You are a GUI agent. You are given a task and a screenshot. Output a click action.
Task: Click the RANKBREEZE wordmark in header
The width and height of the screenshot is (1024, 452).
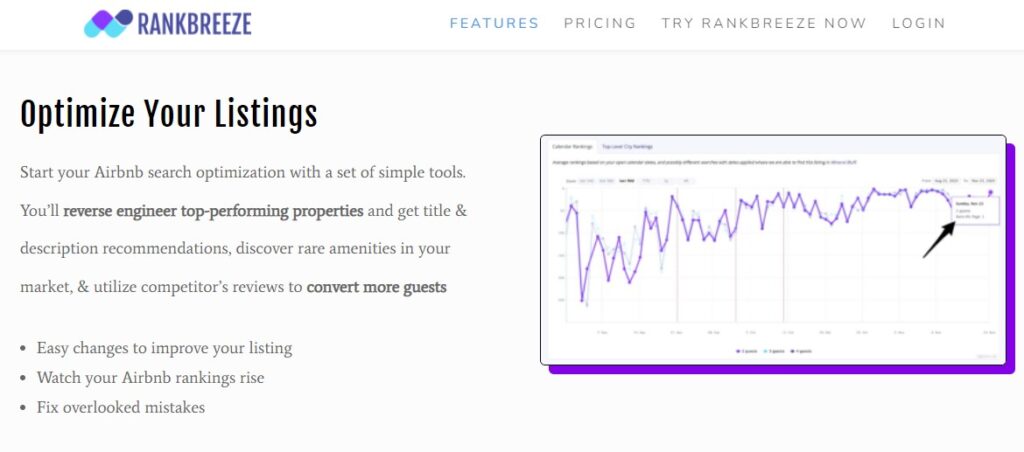tap(195, 24)
